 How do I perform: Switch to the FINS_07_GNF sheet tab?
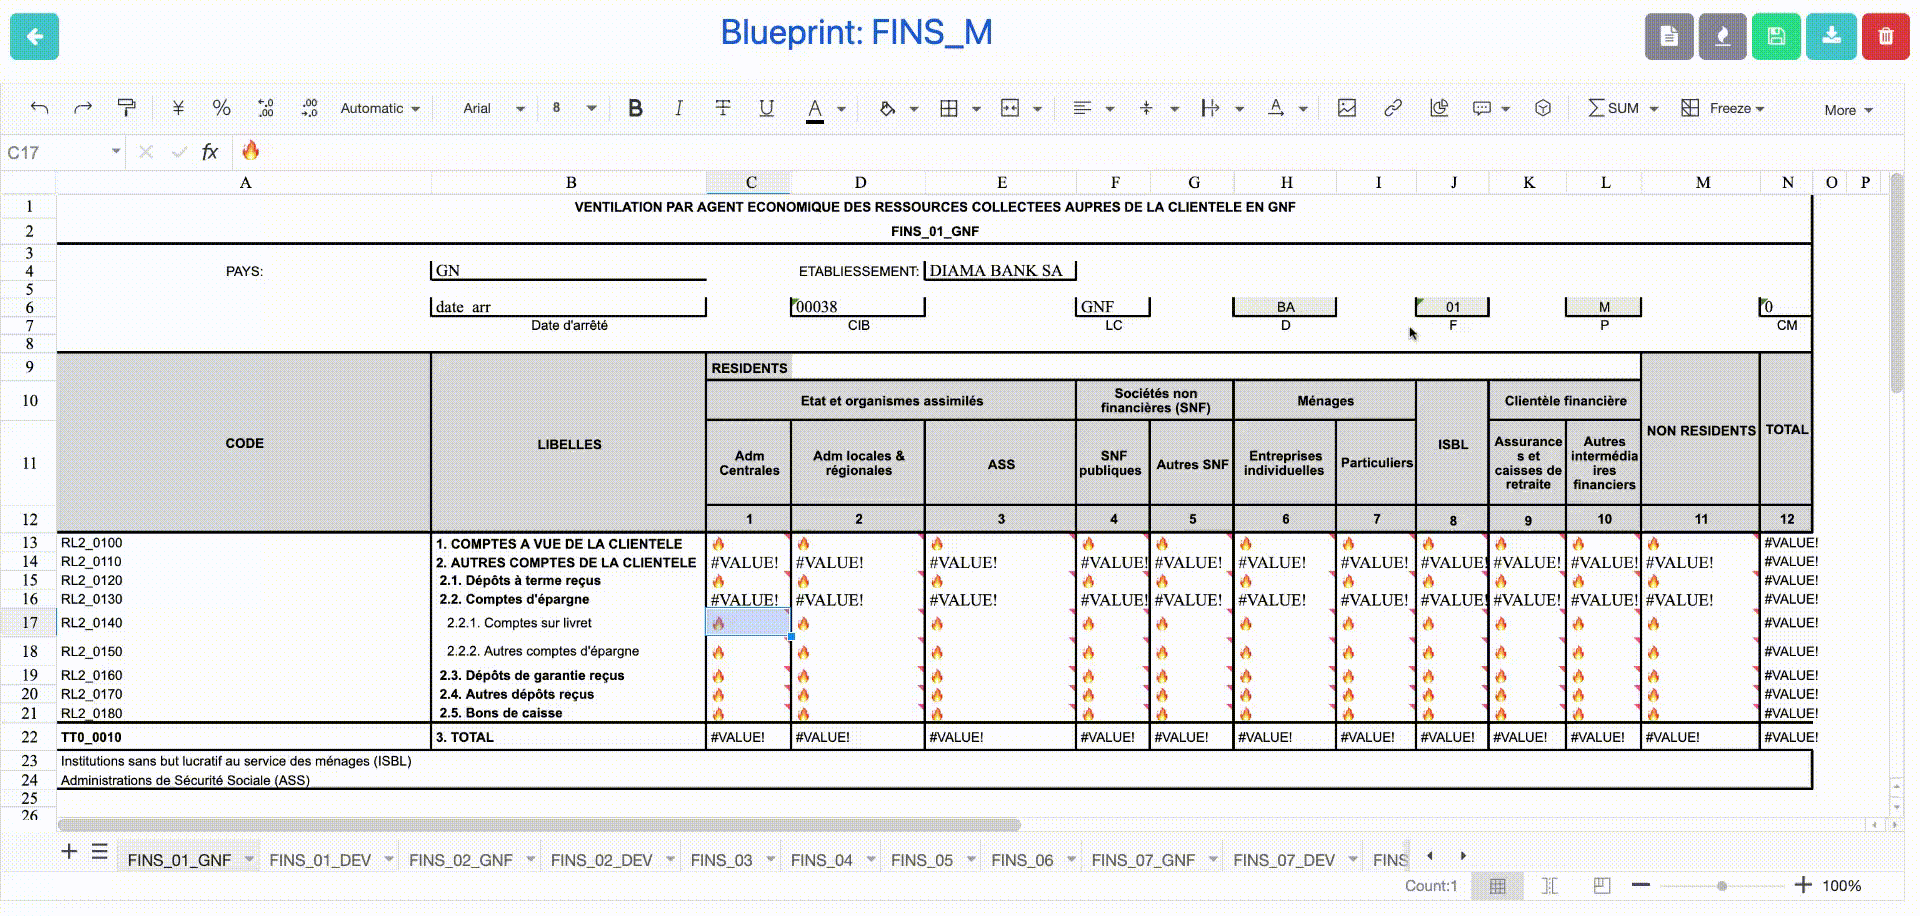coord(1143,860)
